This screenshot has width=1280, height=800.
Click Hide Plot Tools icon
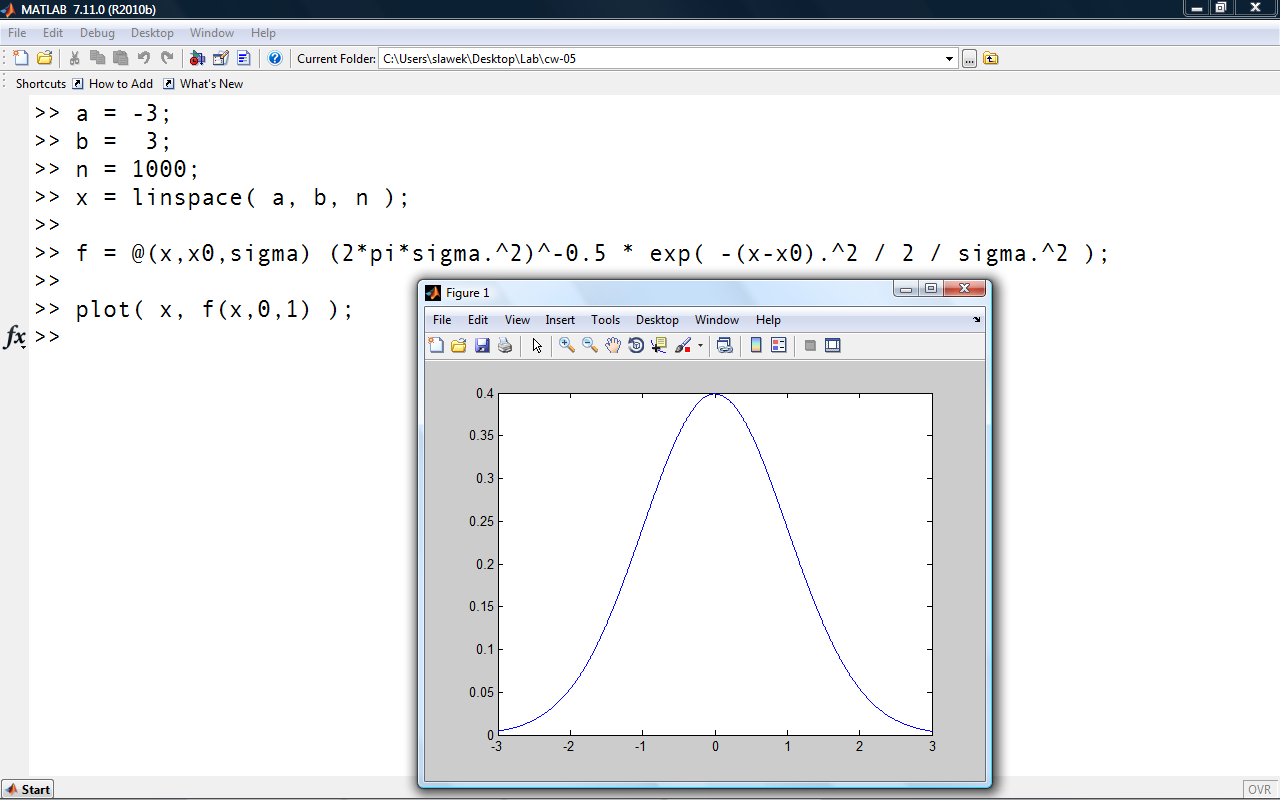810,346
